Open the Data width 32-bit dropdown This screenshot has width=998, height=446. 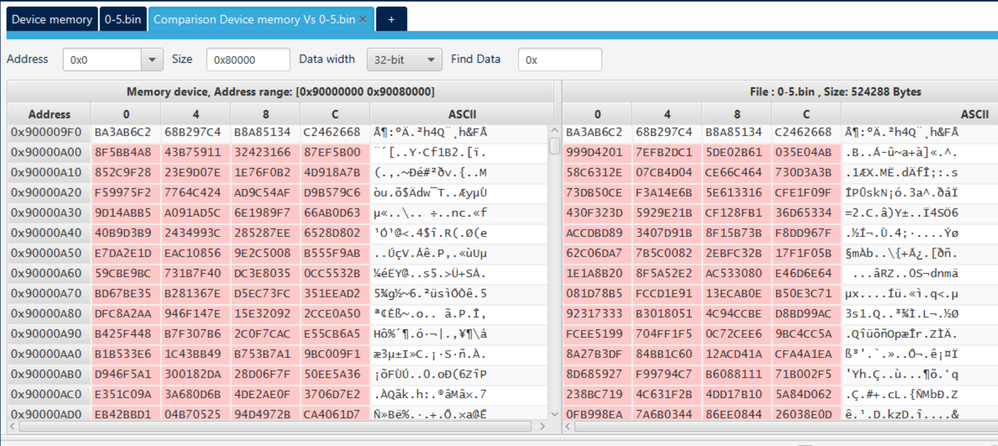404,60
